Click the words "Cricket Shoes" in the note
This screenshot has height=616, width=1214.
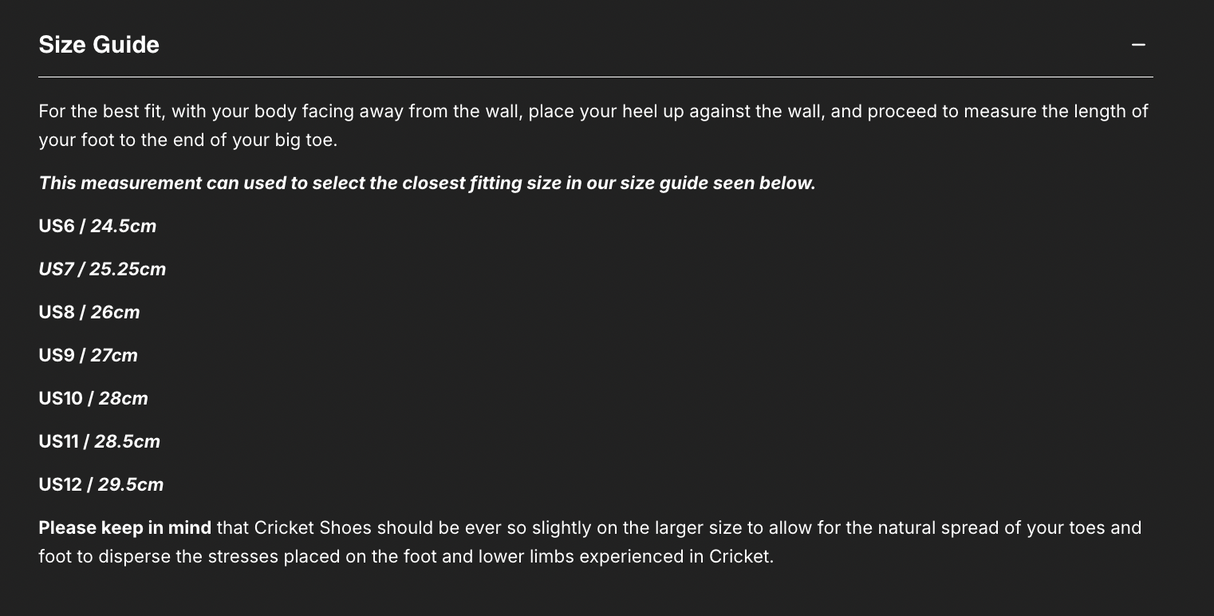coord(312,528)
